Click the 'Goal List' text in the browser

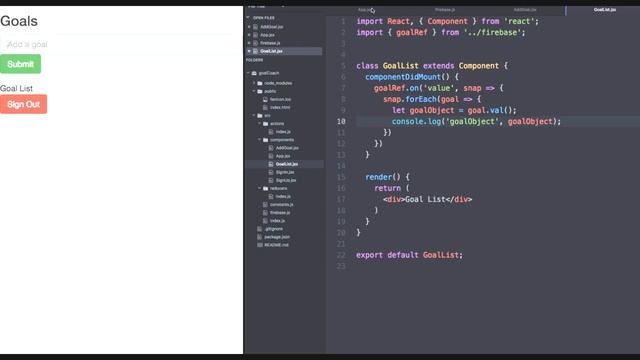point(16,89)
